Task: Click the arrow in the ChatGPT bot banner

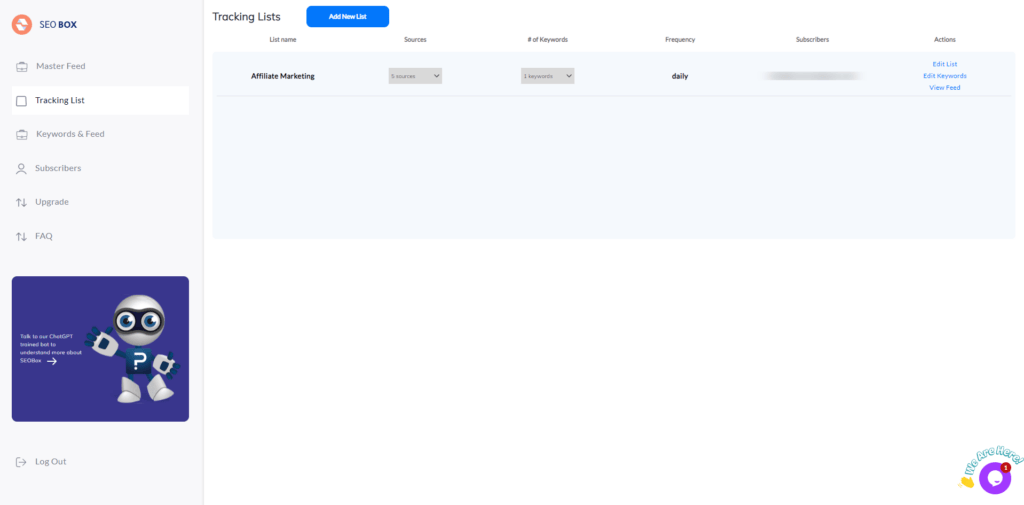Action: point(52,361)
